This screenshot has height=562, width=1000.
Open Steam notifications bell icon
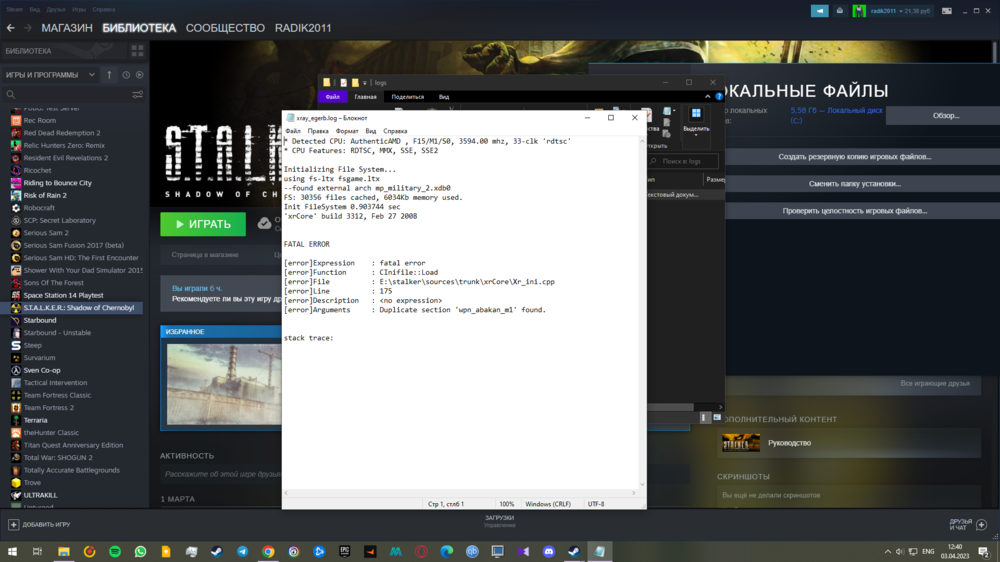pos(840,11)
